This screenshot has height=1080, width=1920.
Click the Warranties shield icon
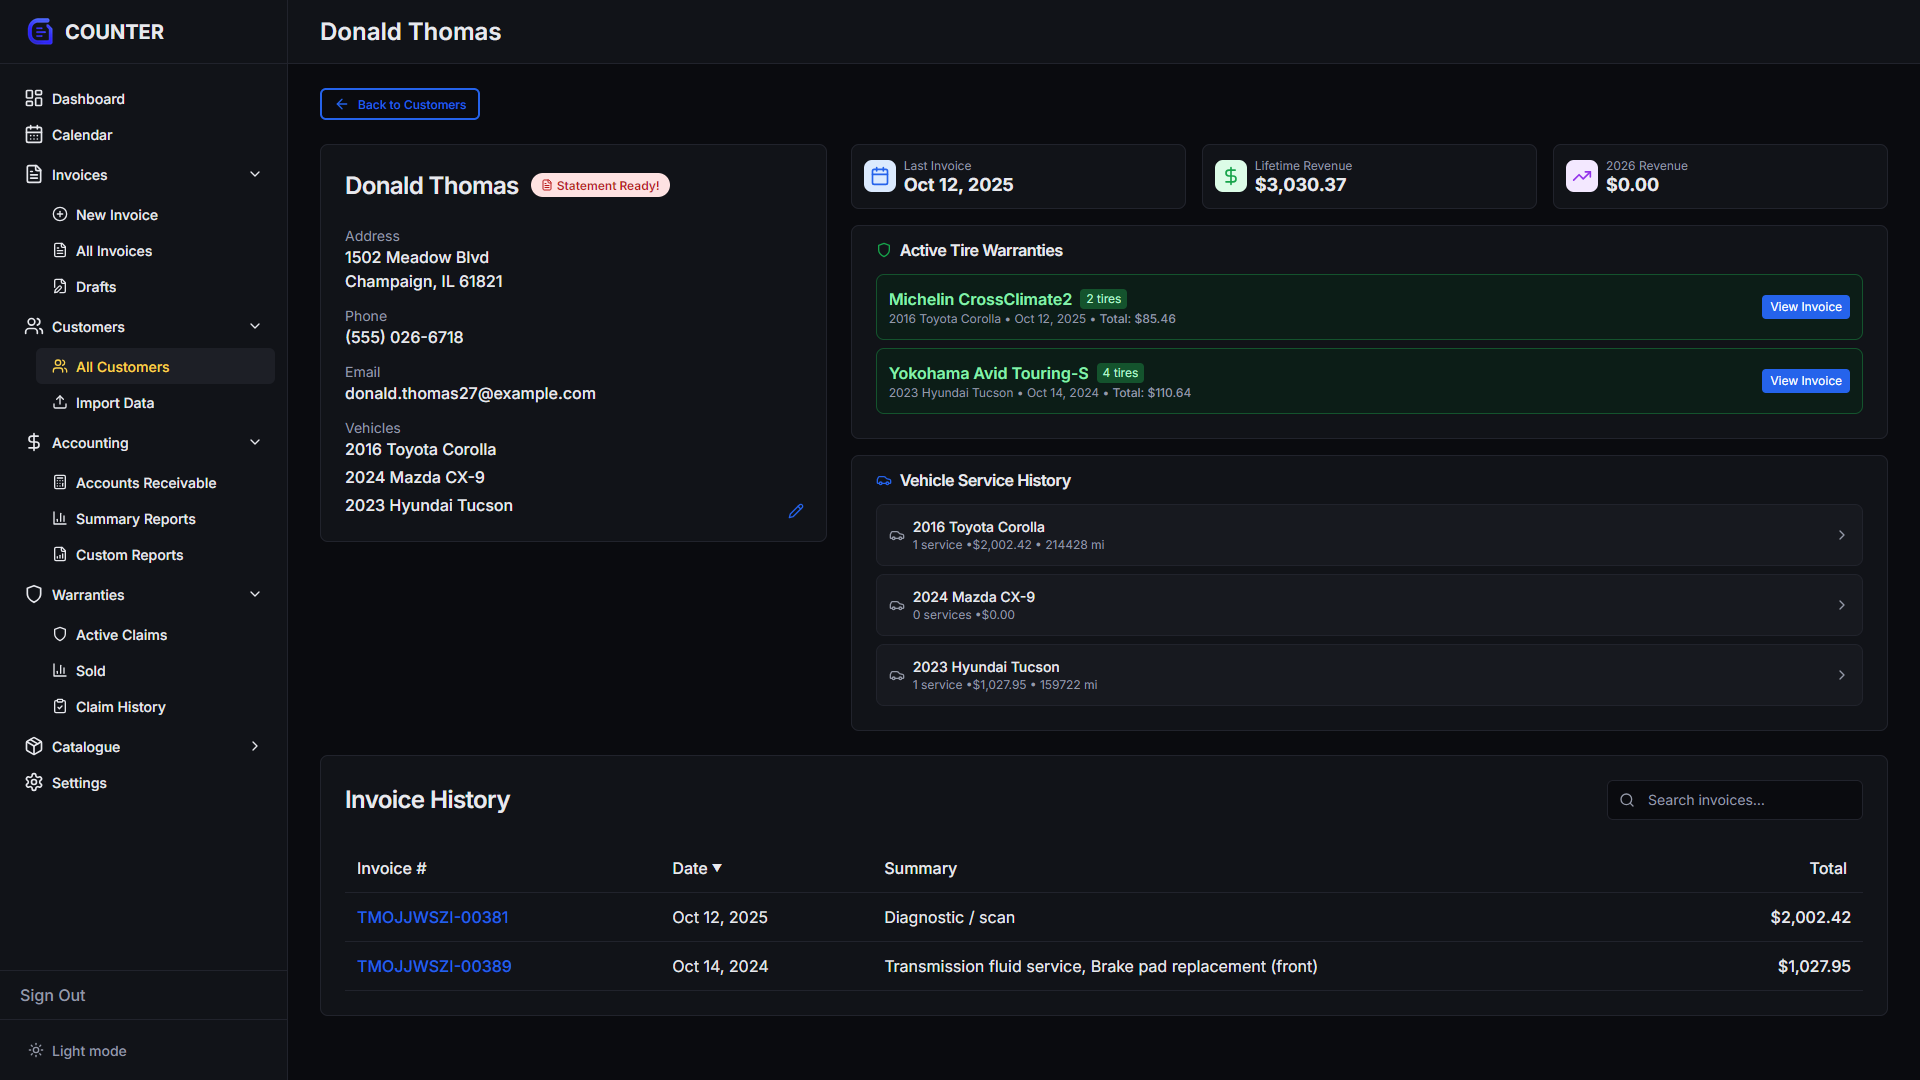tap(34, 594)
